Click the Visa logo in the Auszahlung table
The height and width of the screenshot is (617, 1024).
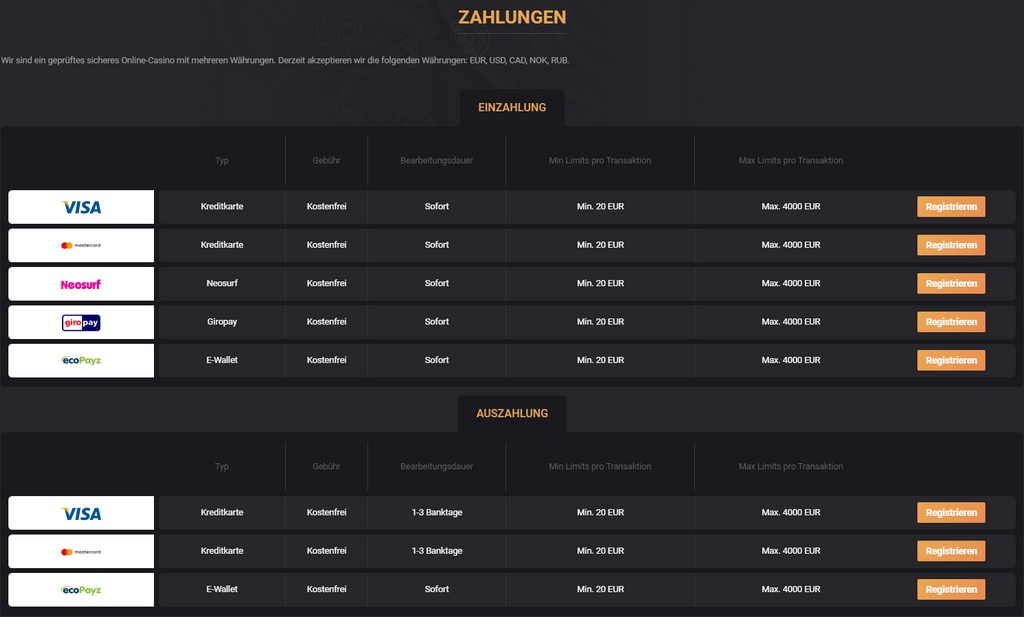(x=81, y=513)
